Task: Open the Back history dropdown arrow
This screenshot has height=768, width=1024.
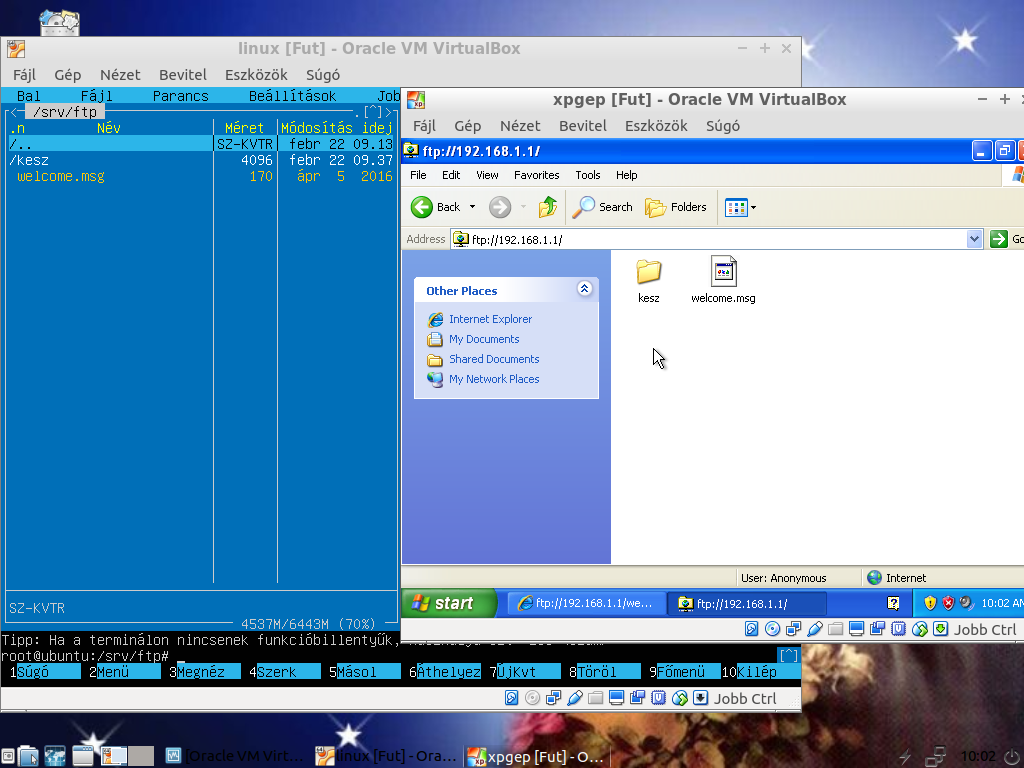Action: [472, 207]
